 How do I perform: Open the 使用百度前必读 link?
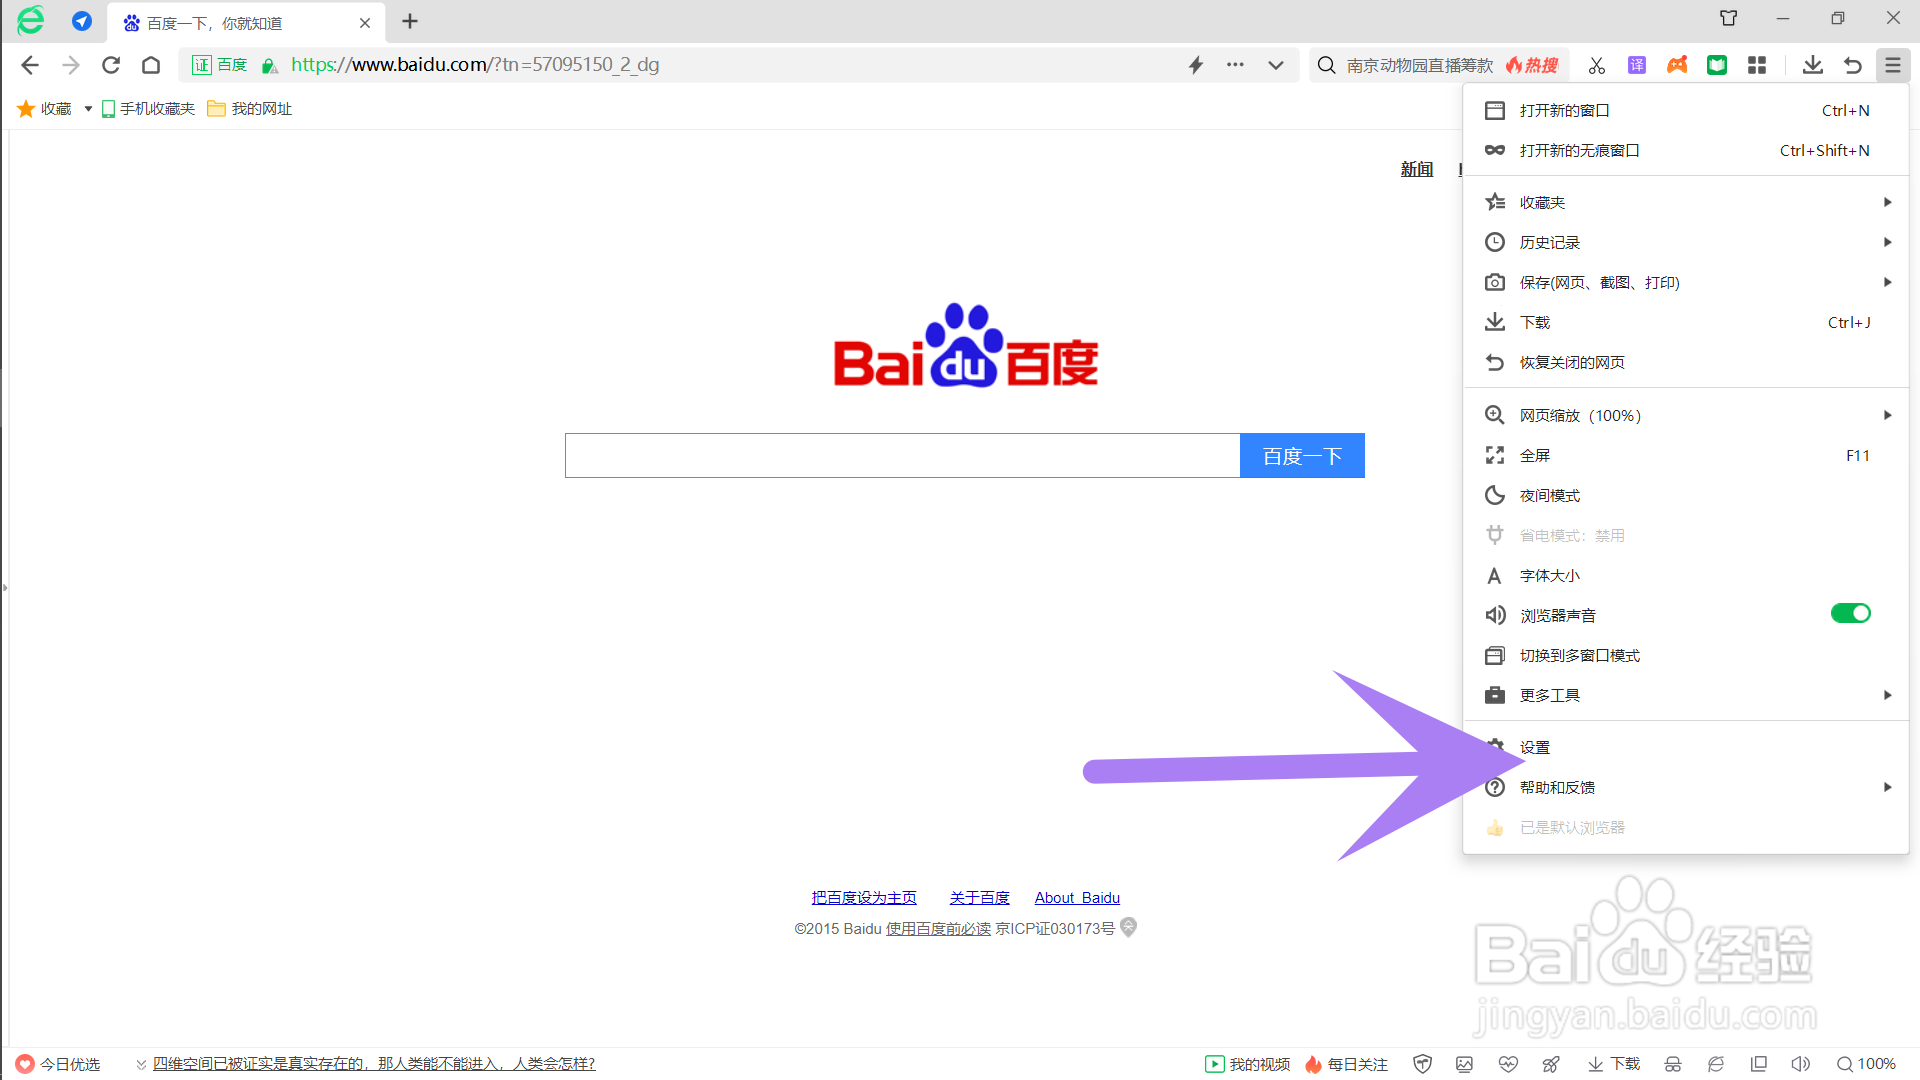(938, 929)
